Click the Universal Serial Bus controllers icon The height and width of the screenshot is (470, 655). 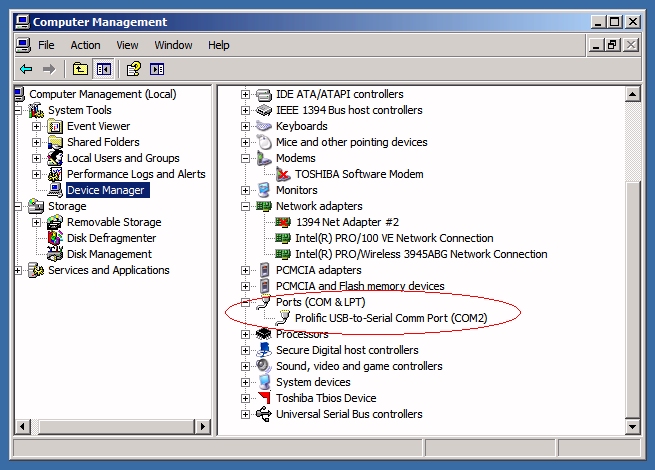pyautogui.click(x=264, y=414)
